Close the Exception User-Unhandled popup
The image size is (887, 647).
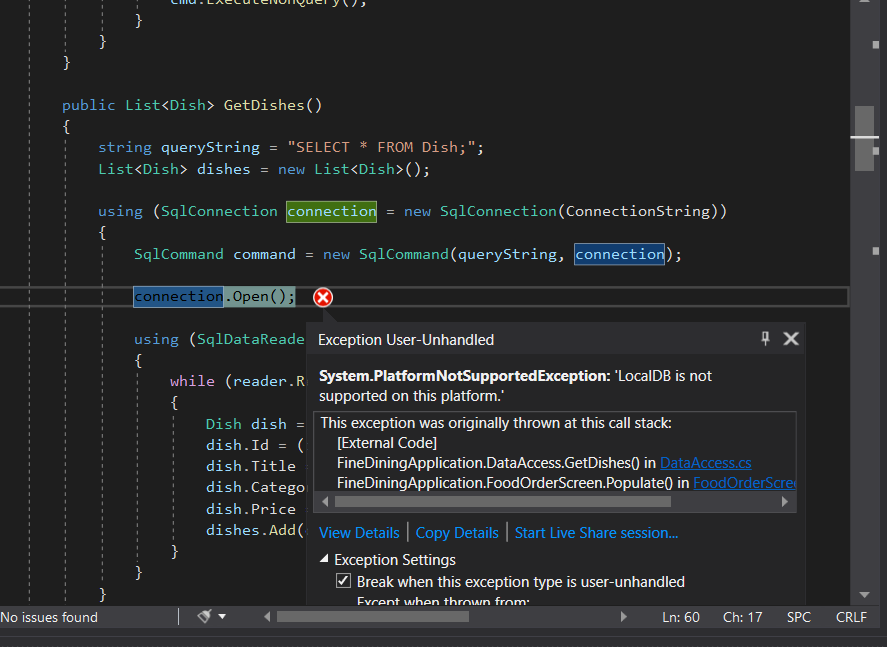[x=790, y=338]
